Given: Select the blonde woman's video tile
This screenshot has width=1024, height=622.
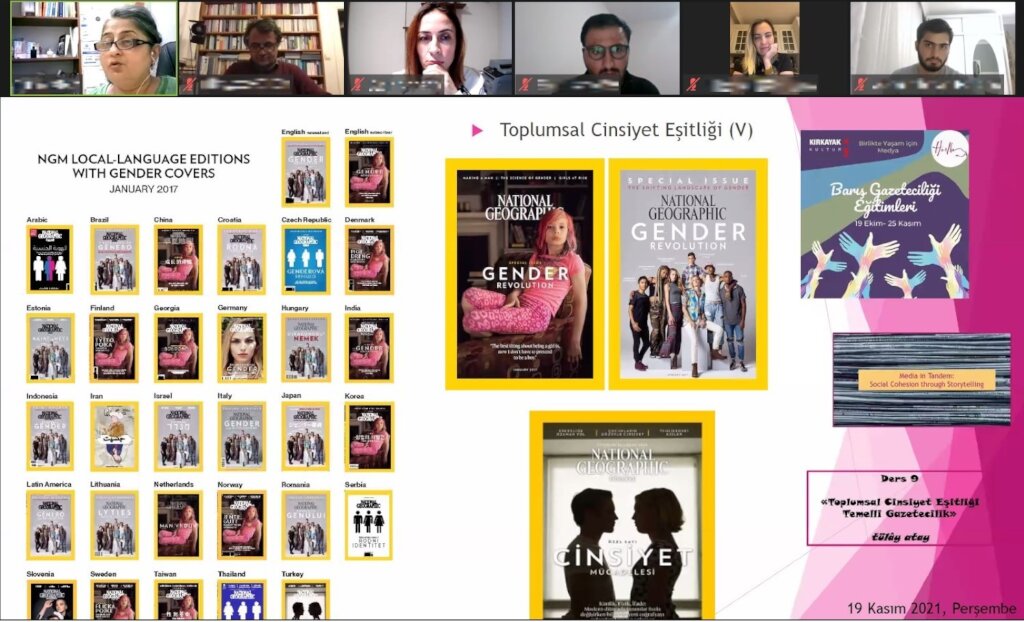Looking at the screenshot, I should coord(765,48).
